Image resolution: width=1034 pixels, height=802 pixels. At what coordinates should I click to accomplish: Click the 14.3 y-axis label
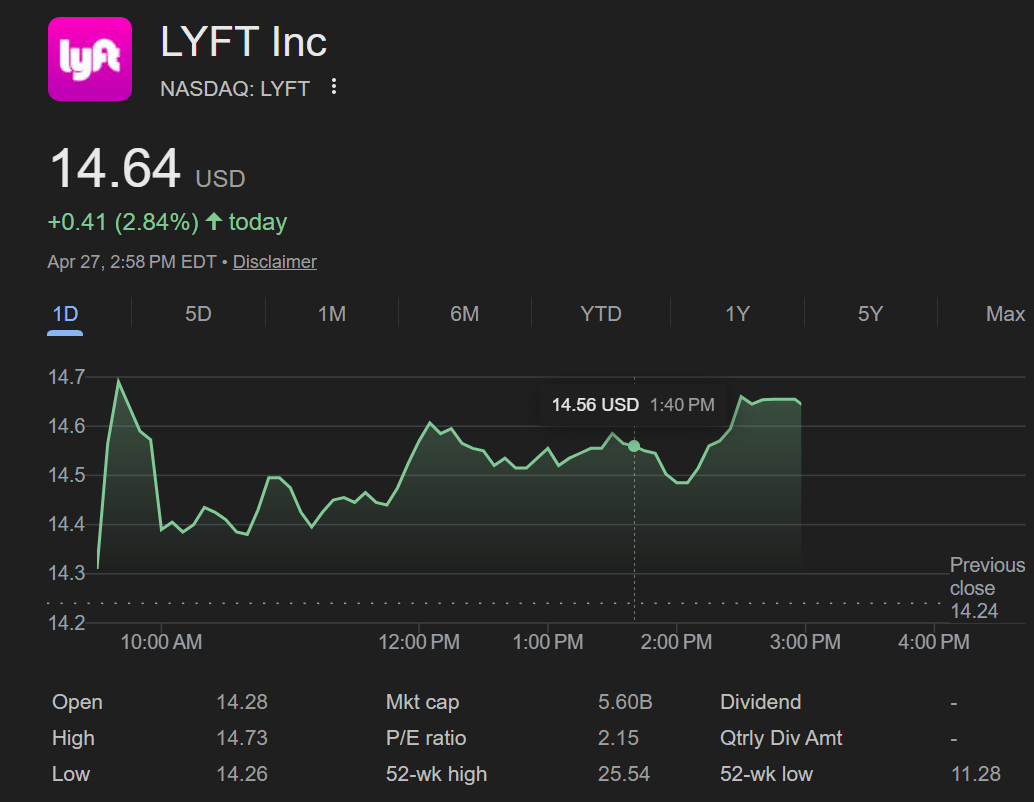(x=67, y=573)
